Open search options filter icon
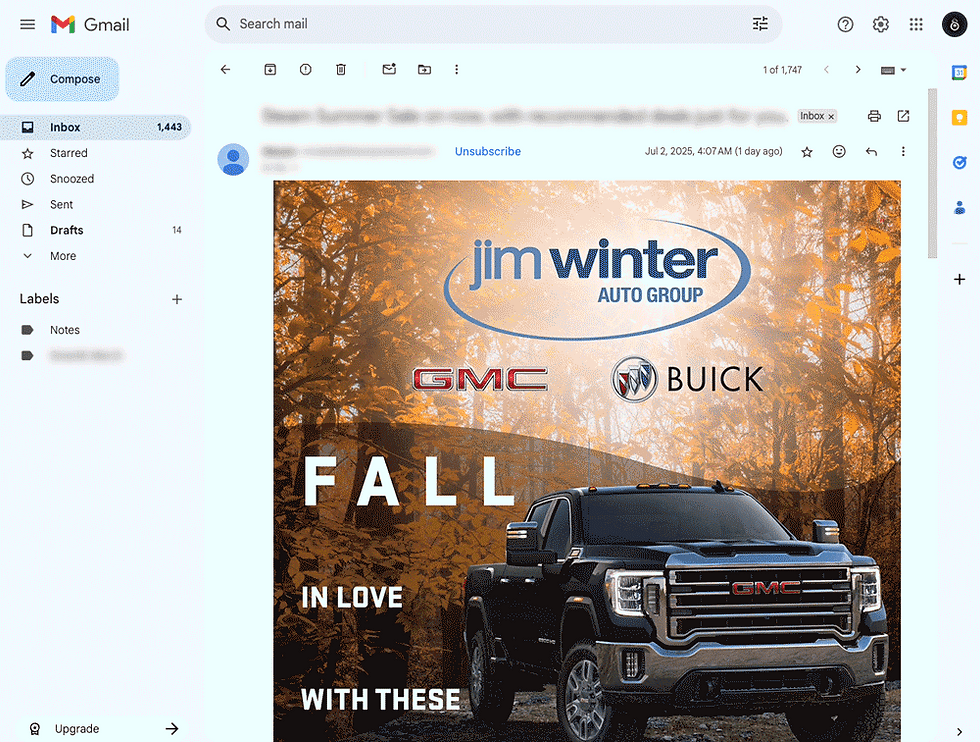The image size is (980, 742). (760, 24)
